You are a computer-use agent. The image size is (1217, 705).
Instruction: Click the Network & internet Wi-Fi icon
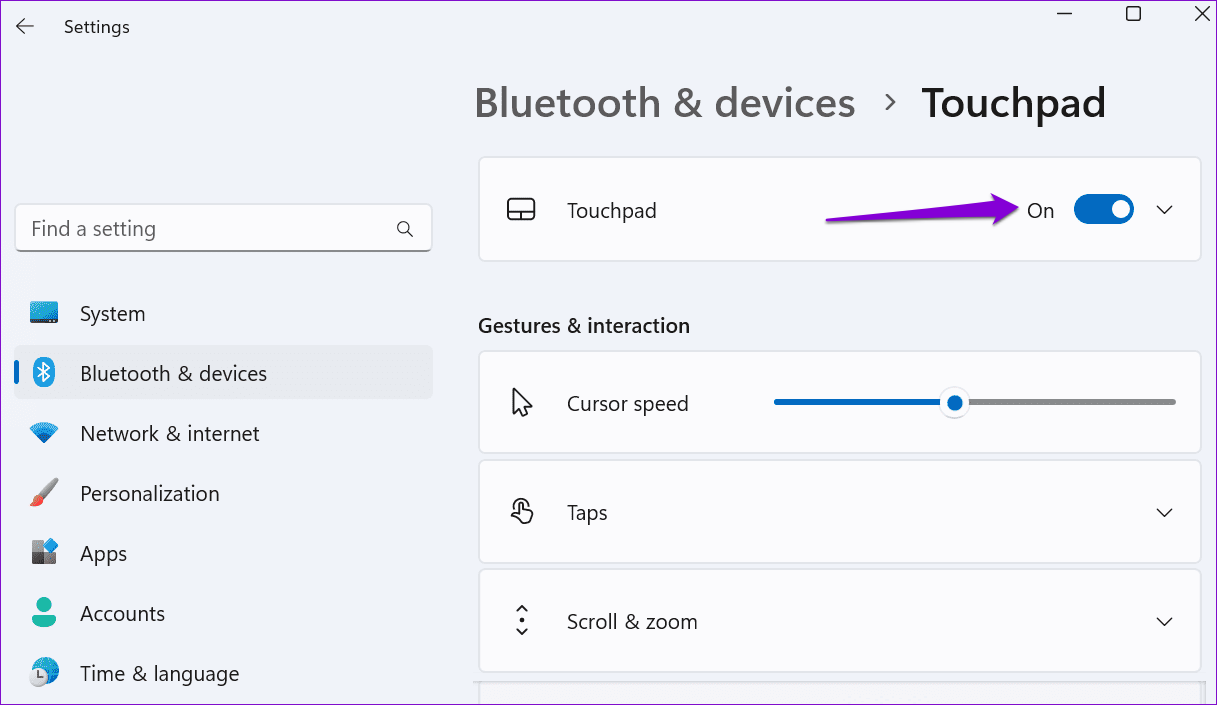coord(44,433)
